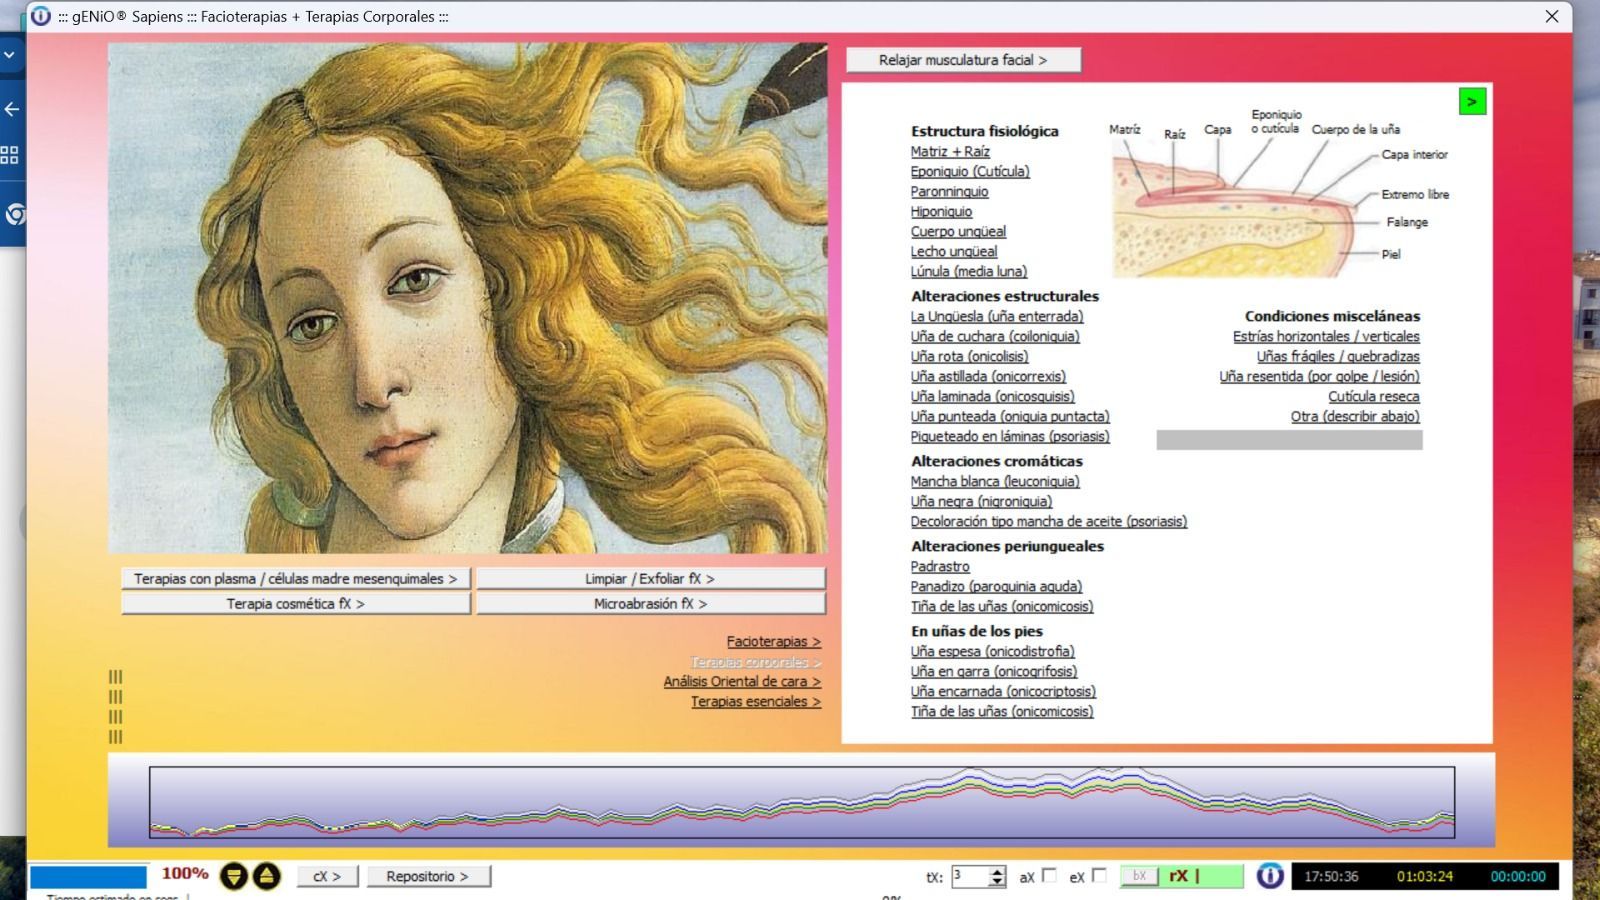Click Terapia cosmética fX button

click(295, 604)
